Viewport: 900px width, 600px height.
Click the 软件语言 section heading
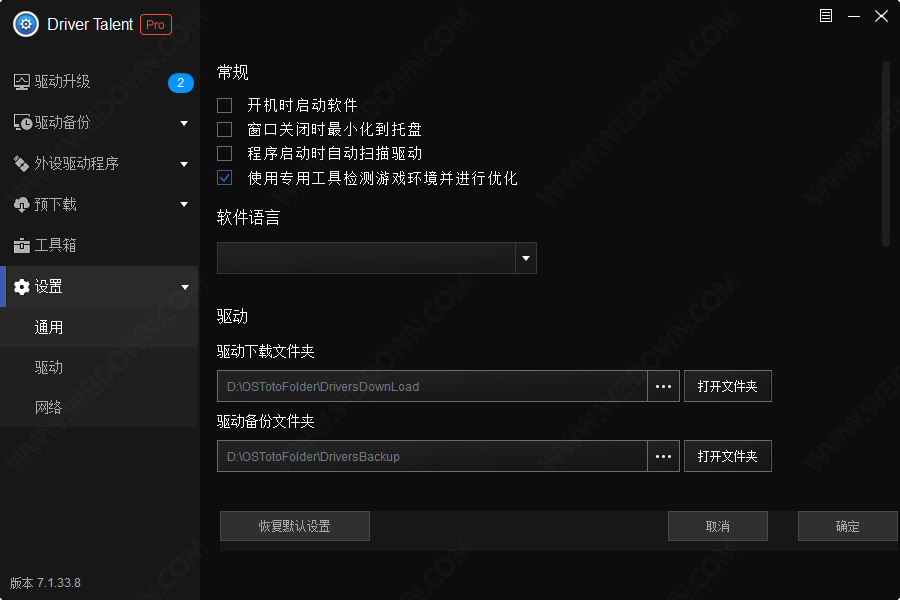tap(249, 218)
